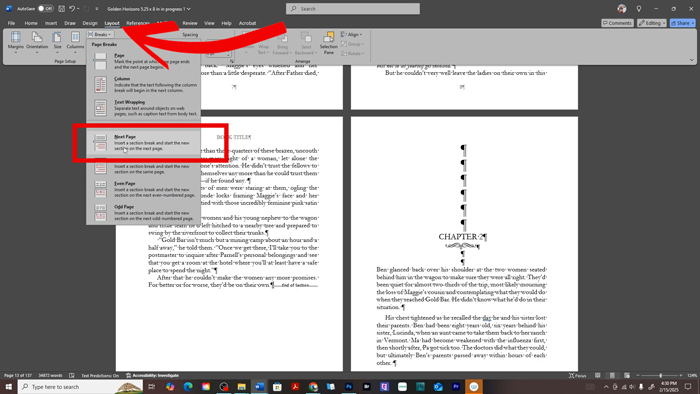Click the Save icon in title bar
The height and width of the screenshot is (394, 700).
point(61,8)
